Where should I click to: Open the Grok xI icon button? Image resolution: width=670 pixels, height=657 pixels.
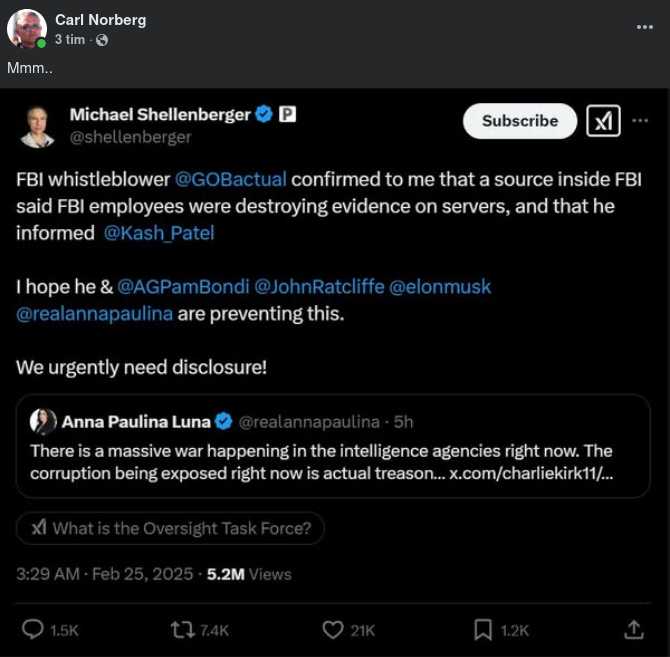[602, 121]
